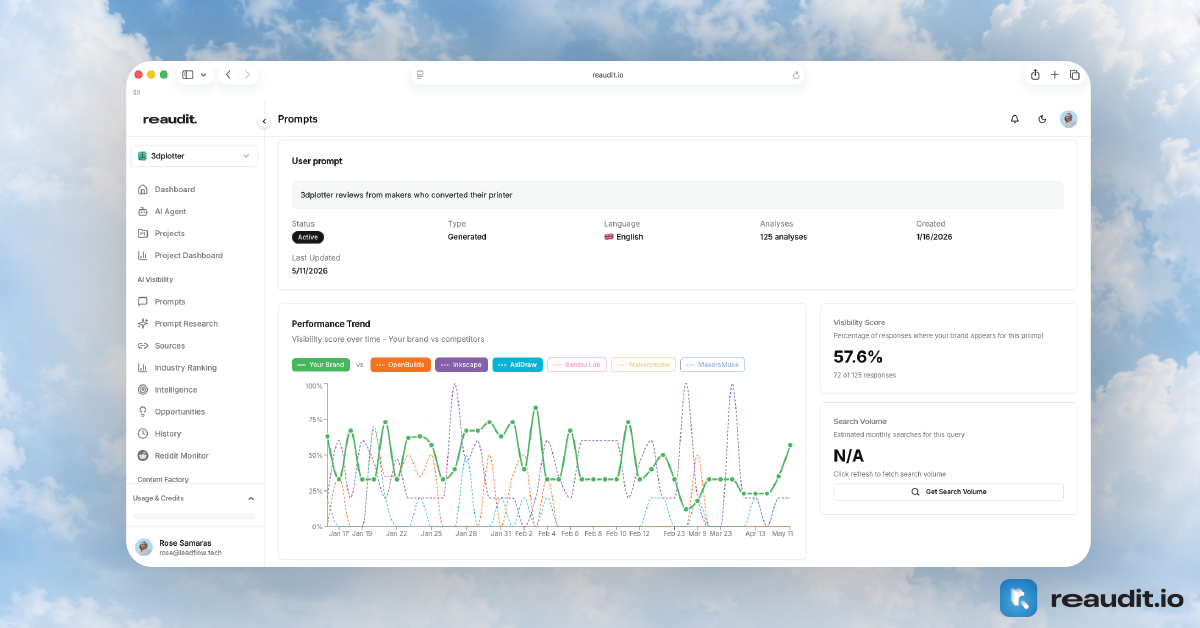Toggle the orange Makersmuse series
The width and height of the screenshot is (1200, 628).
pos(643,365)
